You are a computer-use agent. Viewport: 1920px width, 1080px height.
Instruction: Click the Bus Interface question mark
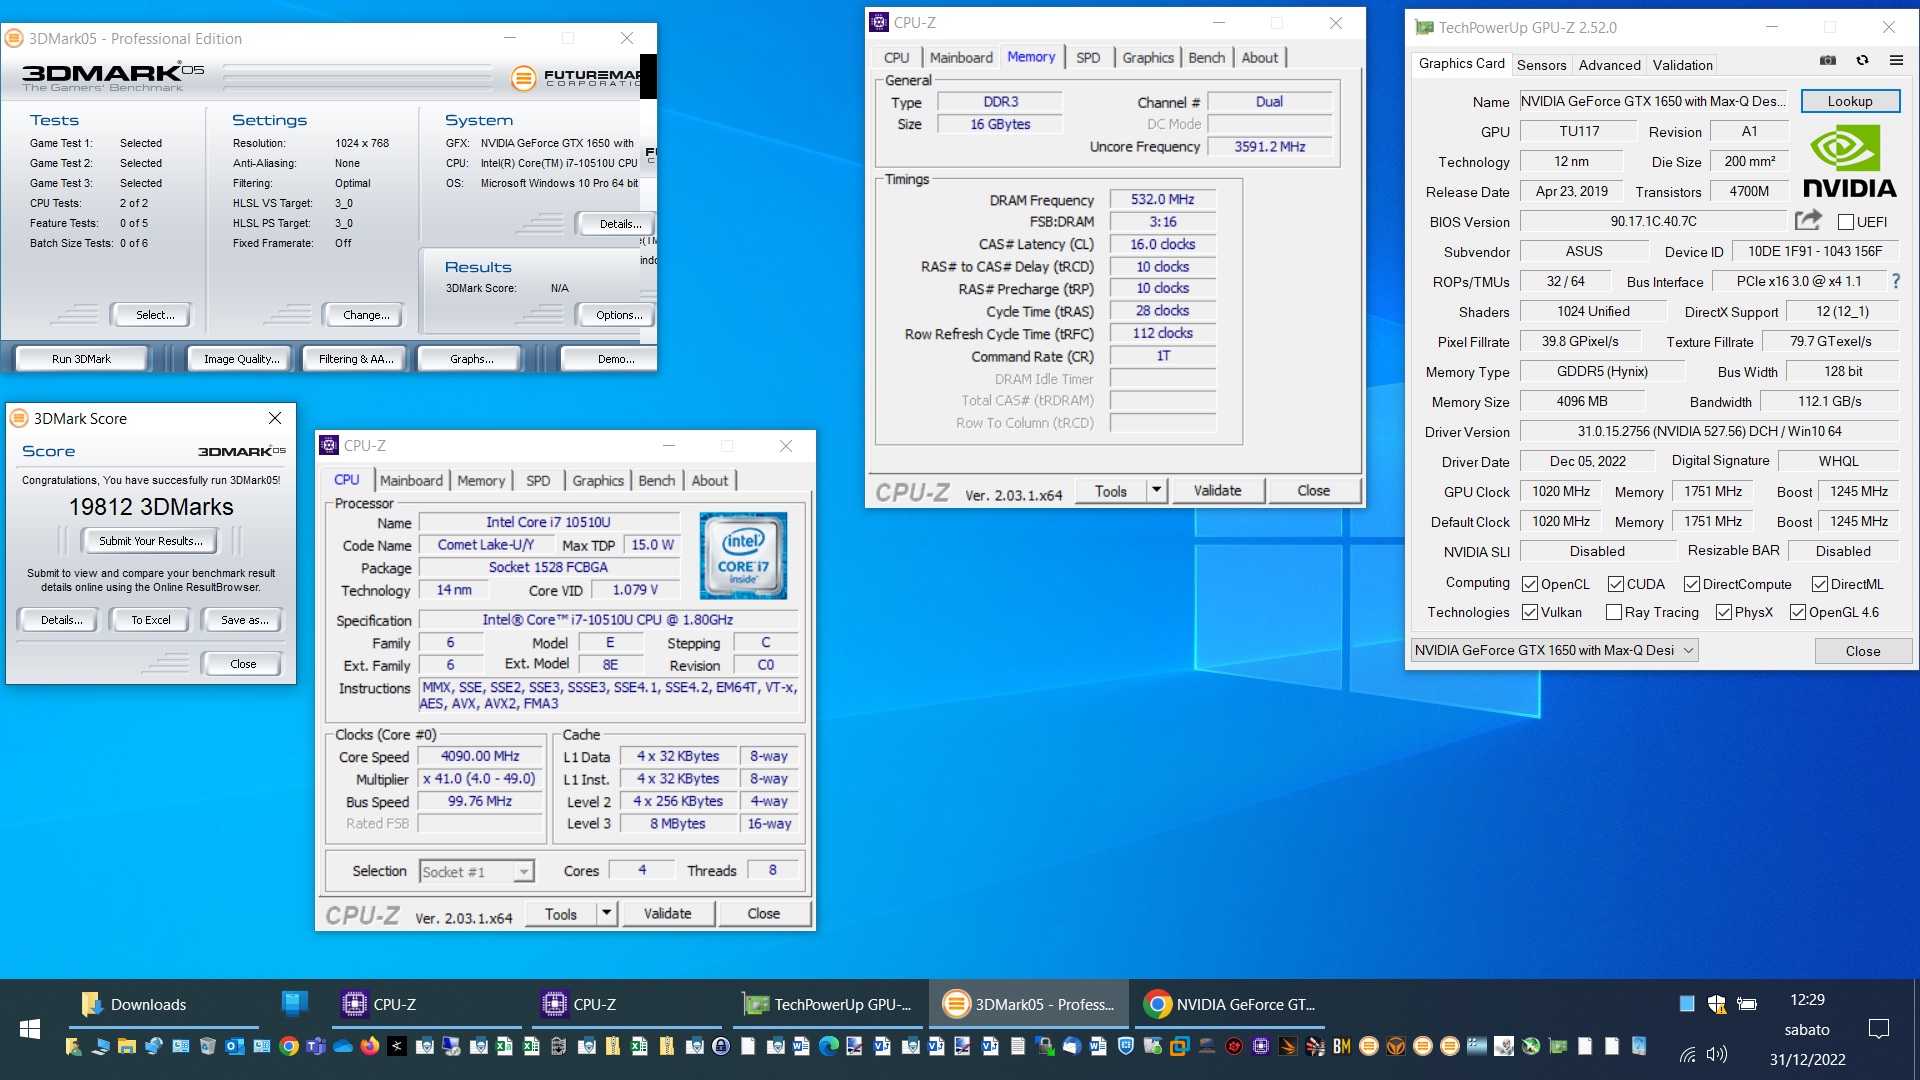(x=1896, y=281)
